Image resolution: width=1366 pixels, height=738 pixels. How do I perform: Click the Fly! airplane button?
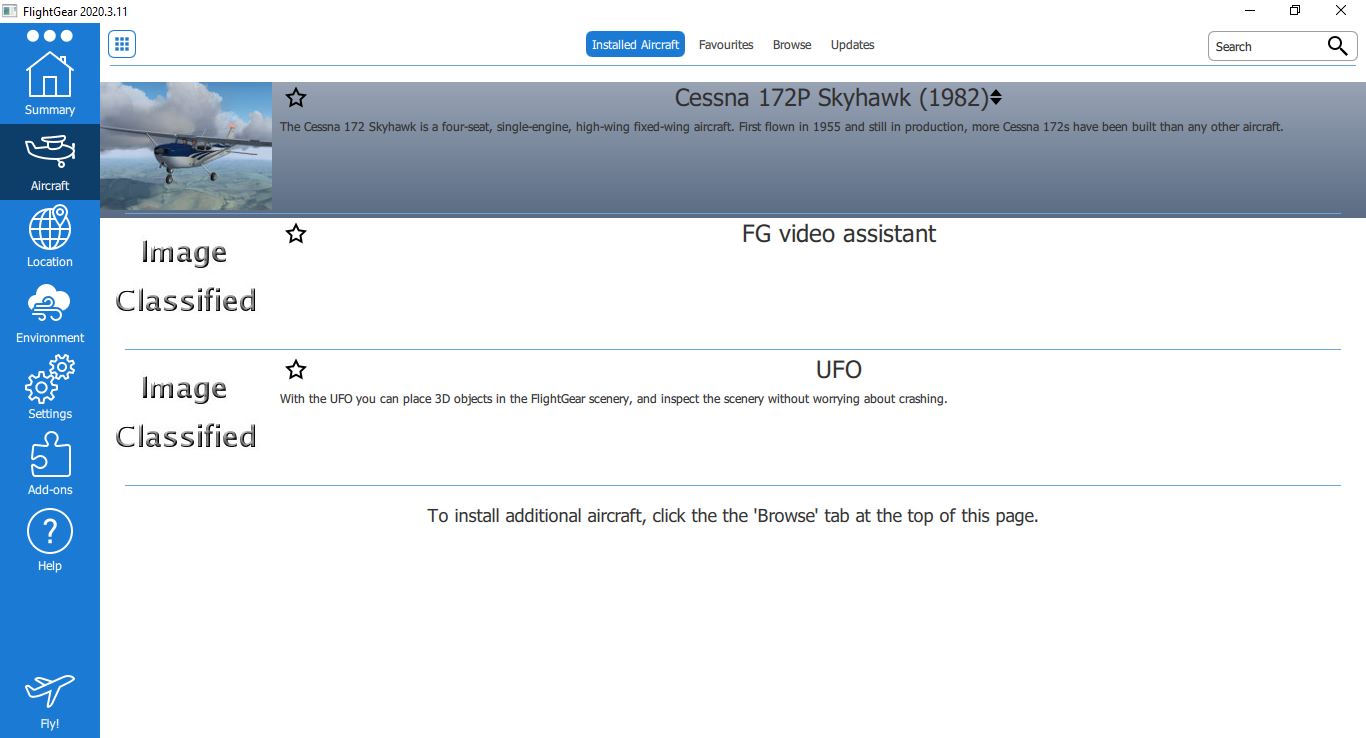50,701
